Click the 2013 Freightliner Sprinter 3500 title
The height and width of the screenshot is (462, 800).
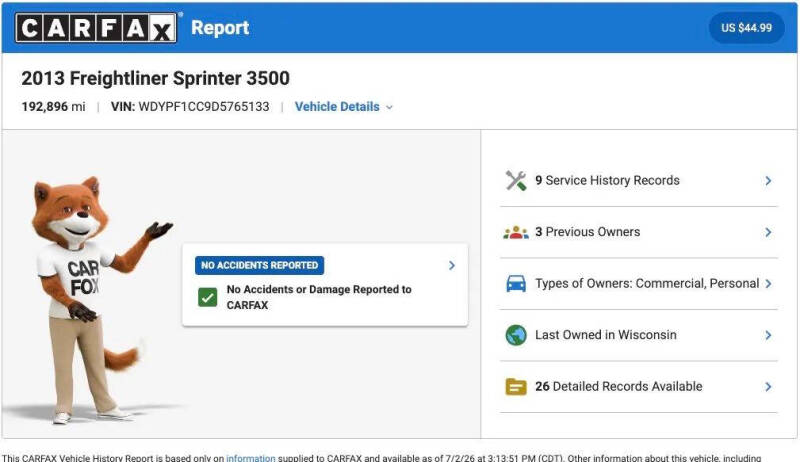point(156,78)
